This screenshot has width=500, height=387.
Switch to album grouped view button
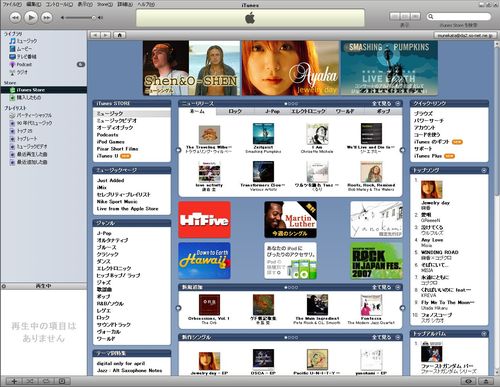click(x=405, y=16)
